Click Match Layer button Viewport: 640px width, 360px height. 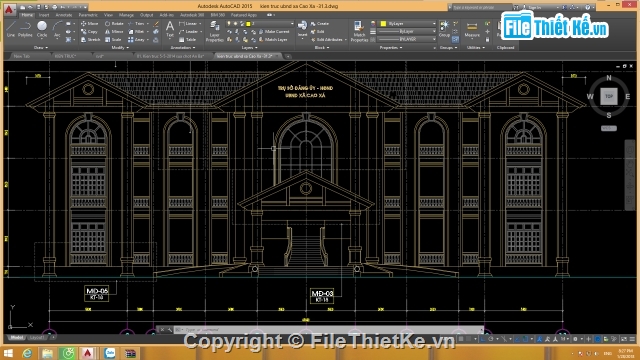(273, 40)
